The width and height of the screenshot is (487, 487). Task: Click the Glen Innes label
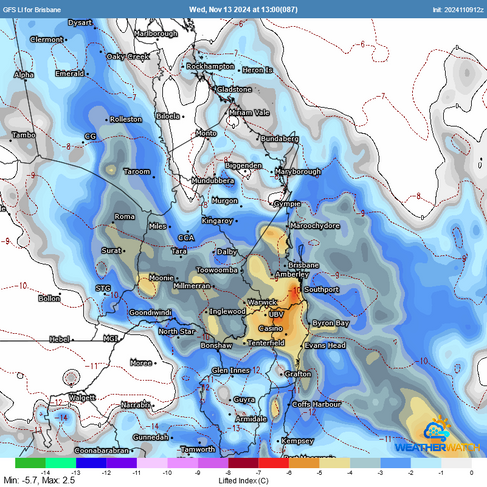click(x=231, y=370)
